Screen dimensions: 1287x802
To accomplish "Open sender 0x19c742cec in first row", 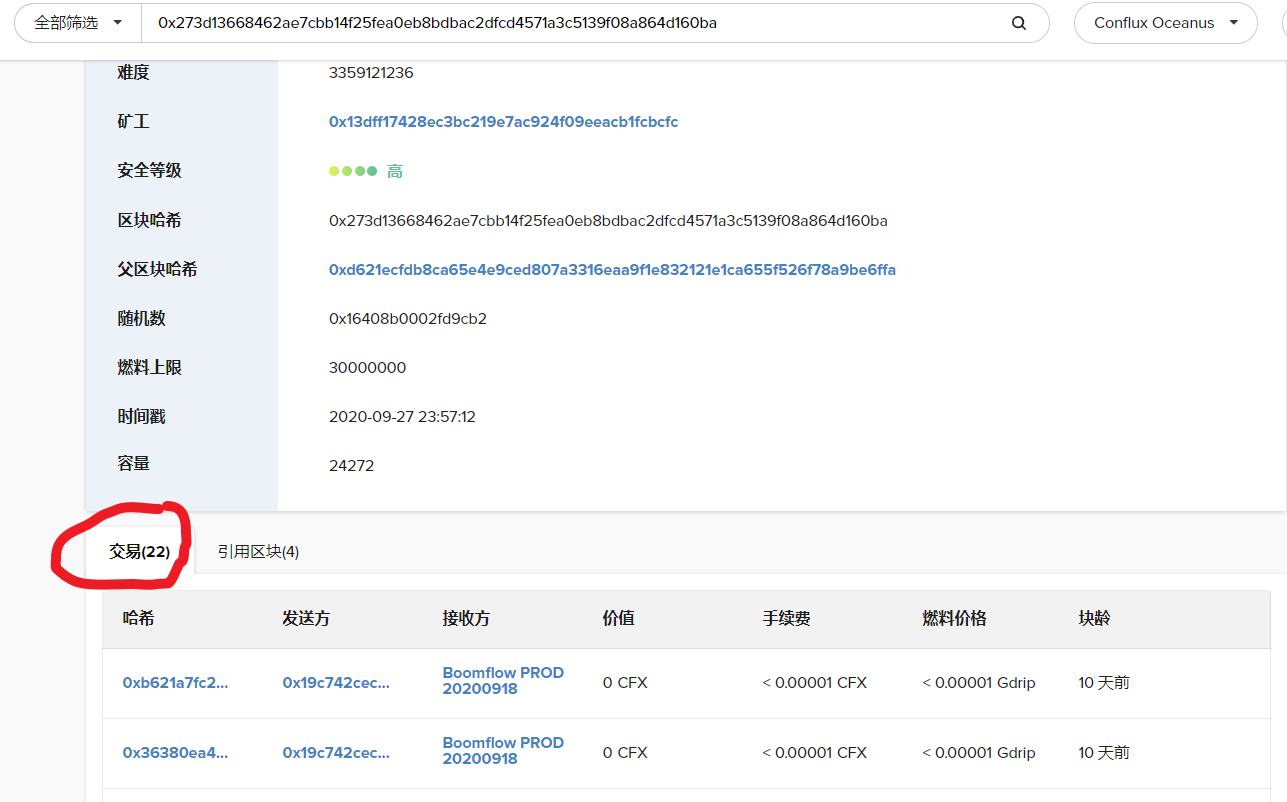I will (336, 683).
